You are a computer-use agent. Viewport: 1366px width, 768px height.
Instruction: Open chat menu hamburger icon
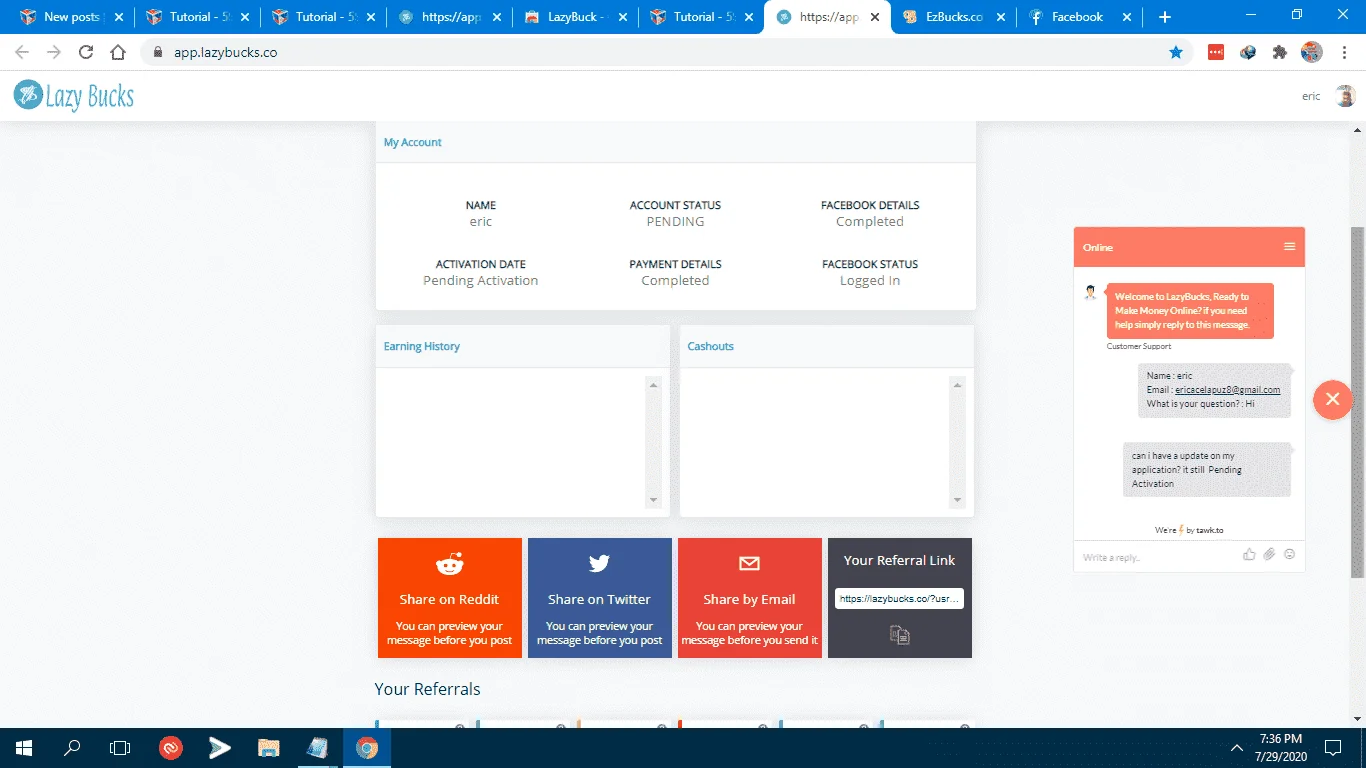(x=1290, y=246)
